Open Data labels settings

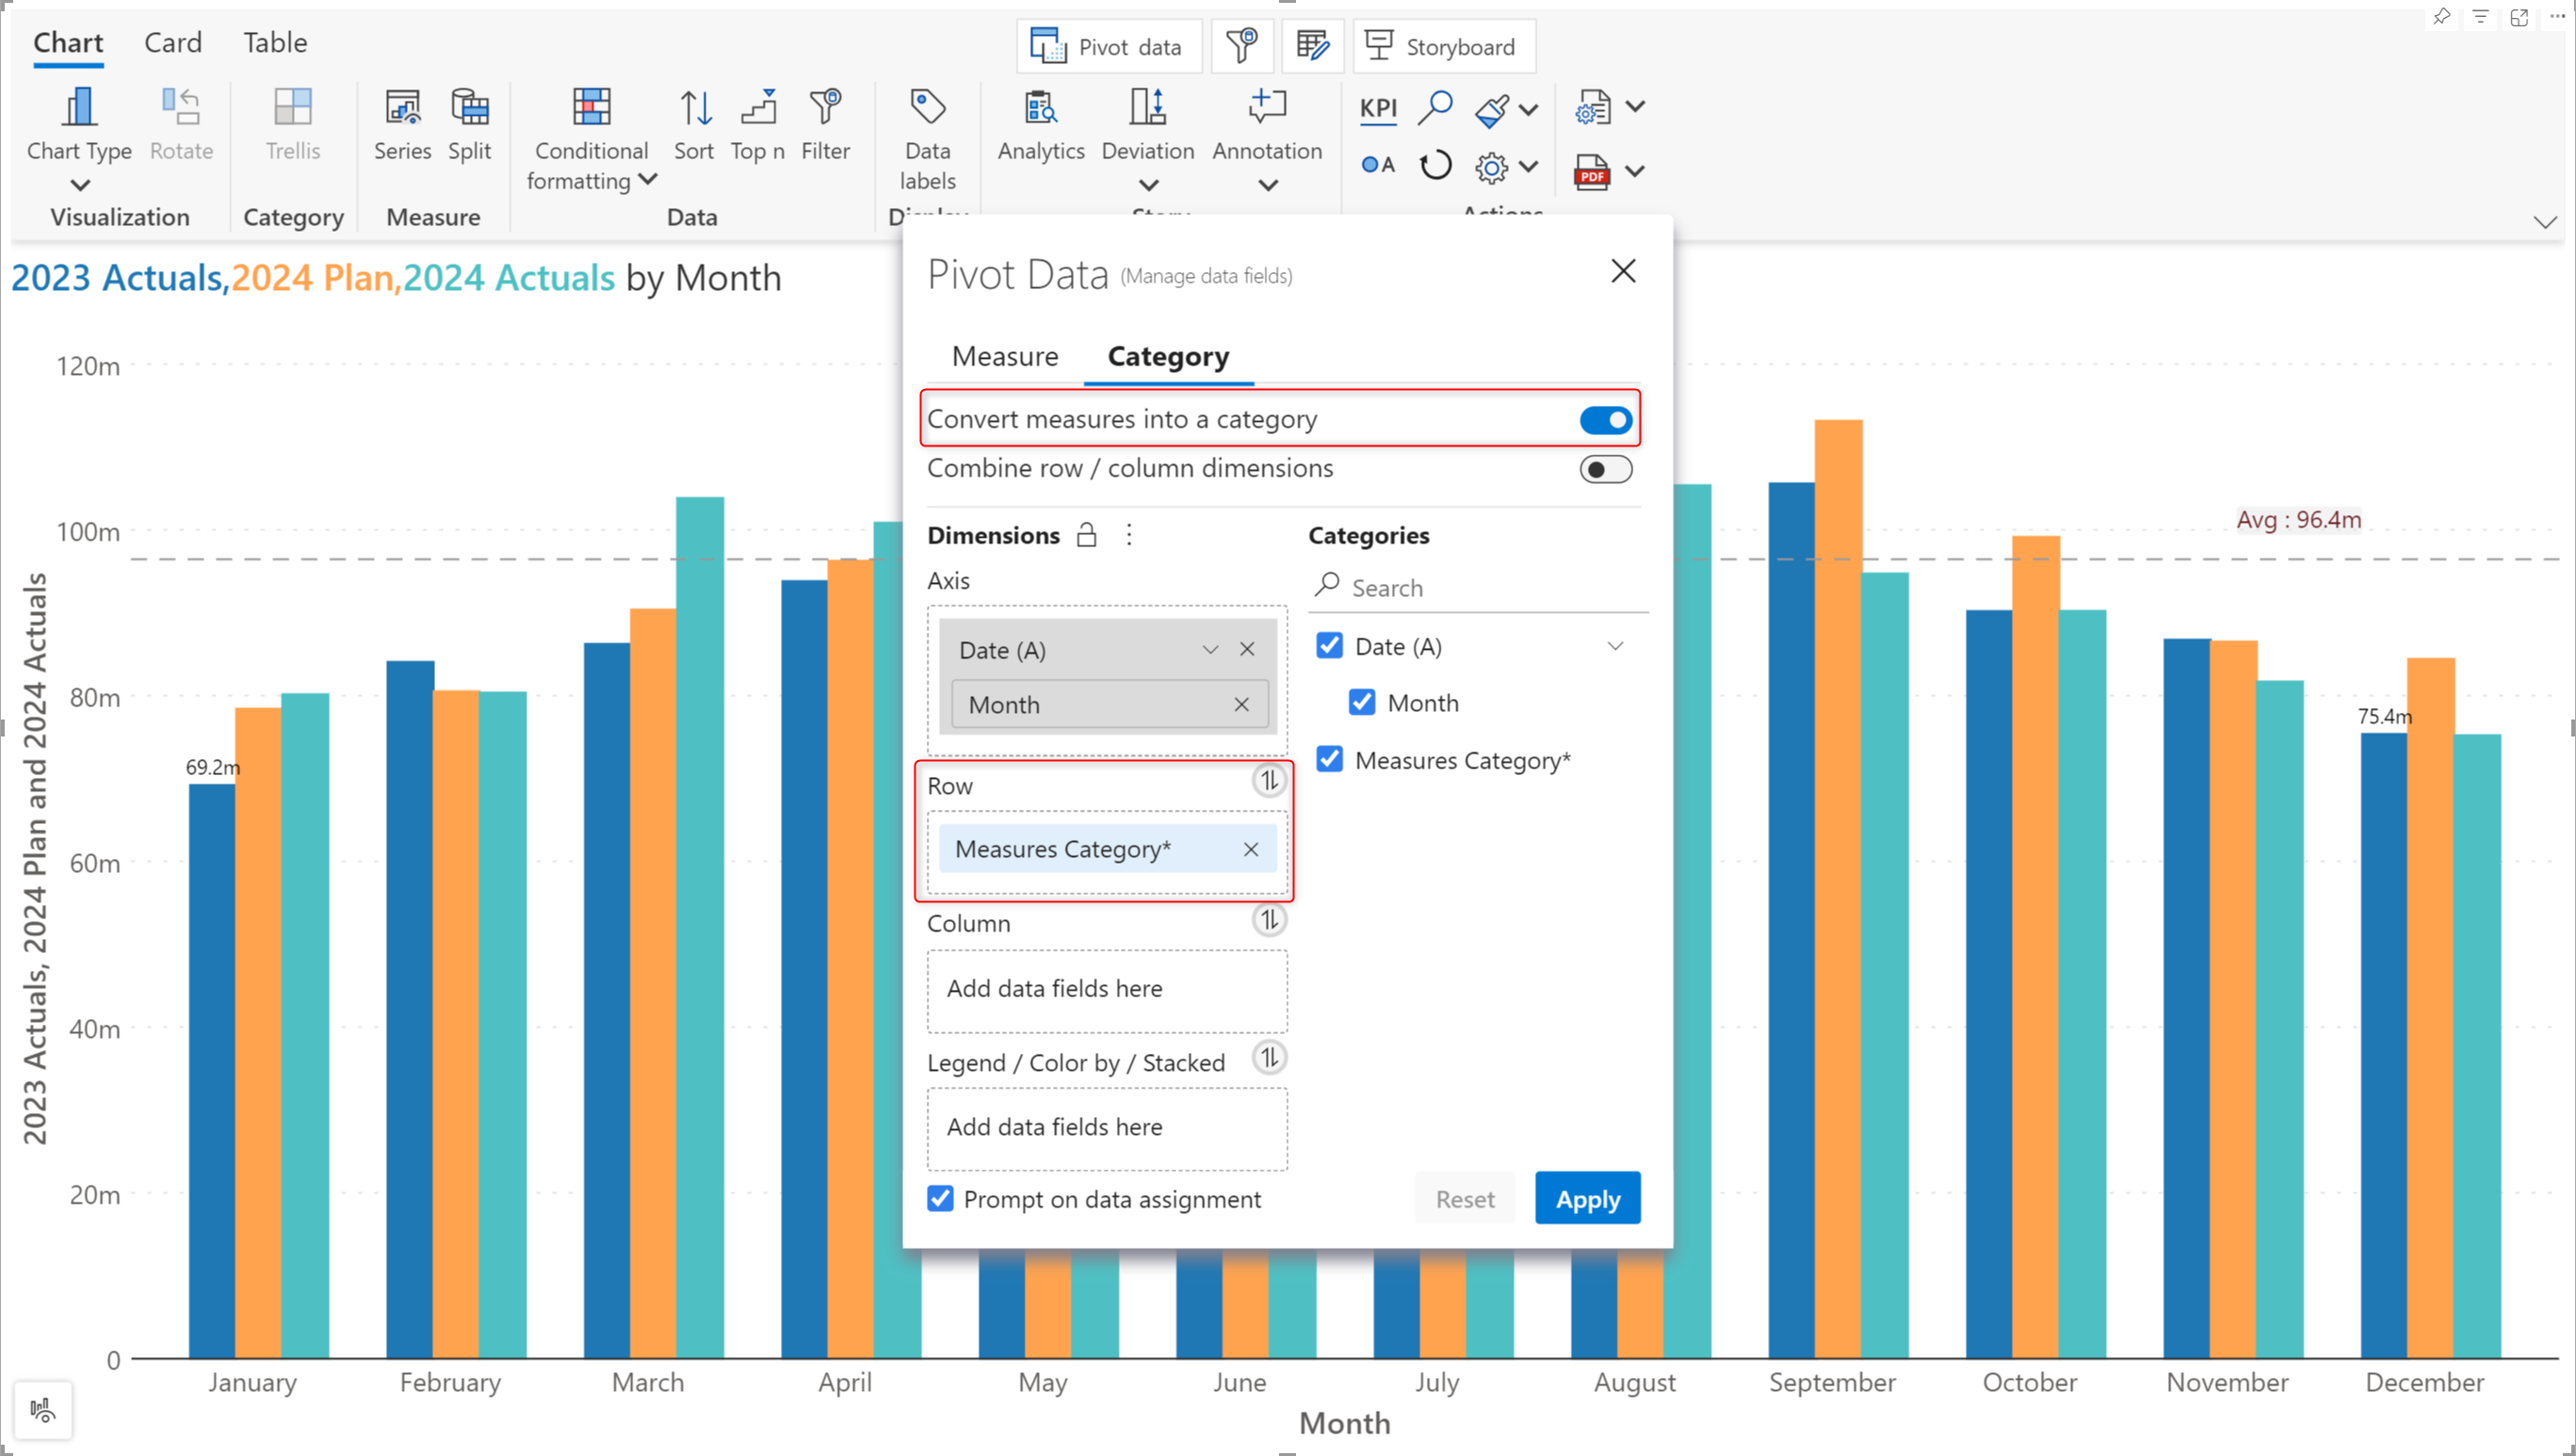pyautogui.click(x=927, y=138)
